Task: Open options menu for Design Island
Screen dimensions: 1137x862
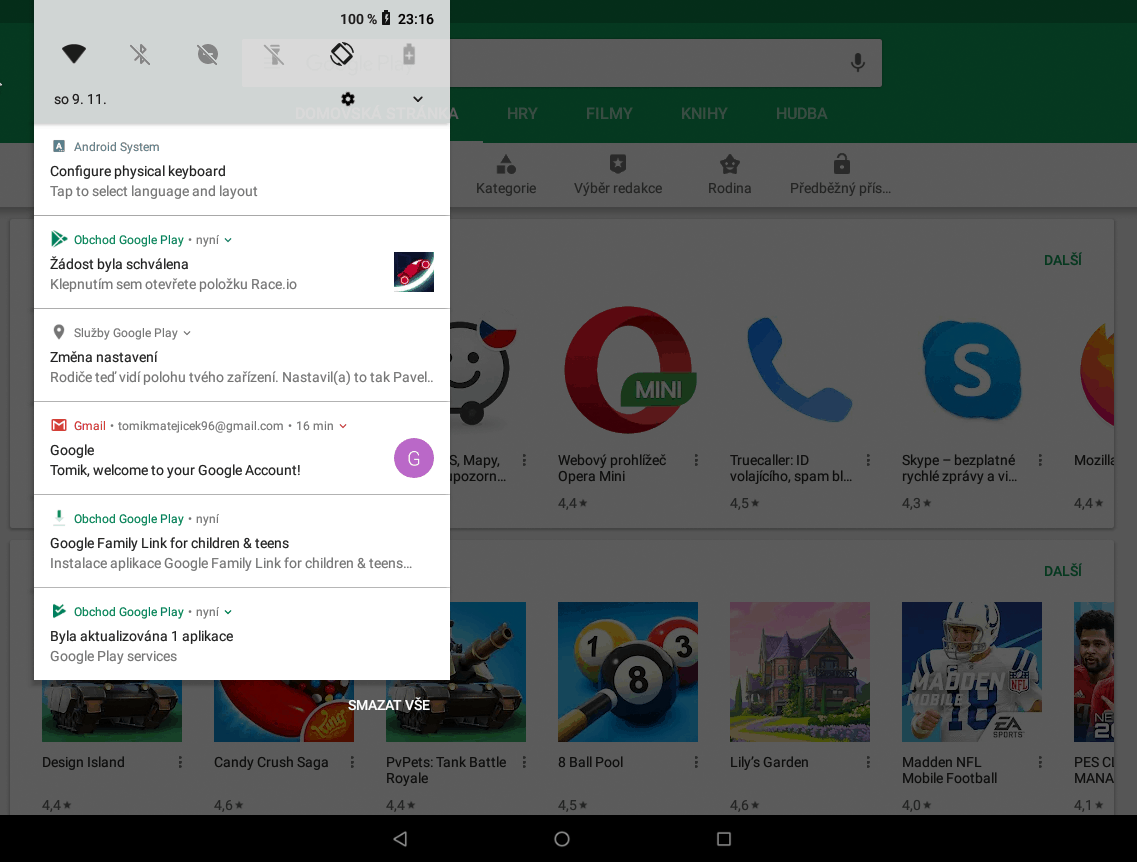Action: click(181, 763)
